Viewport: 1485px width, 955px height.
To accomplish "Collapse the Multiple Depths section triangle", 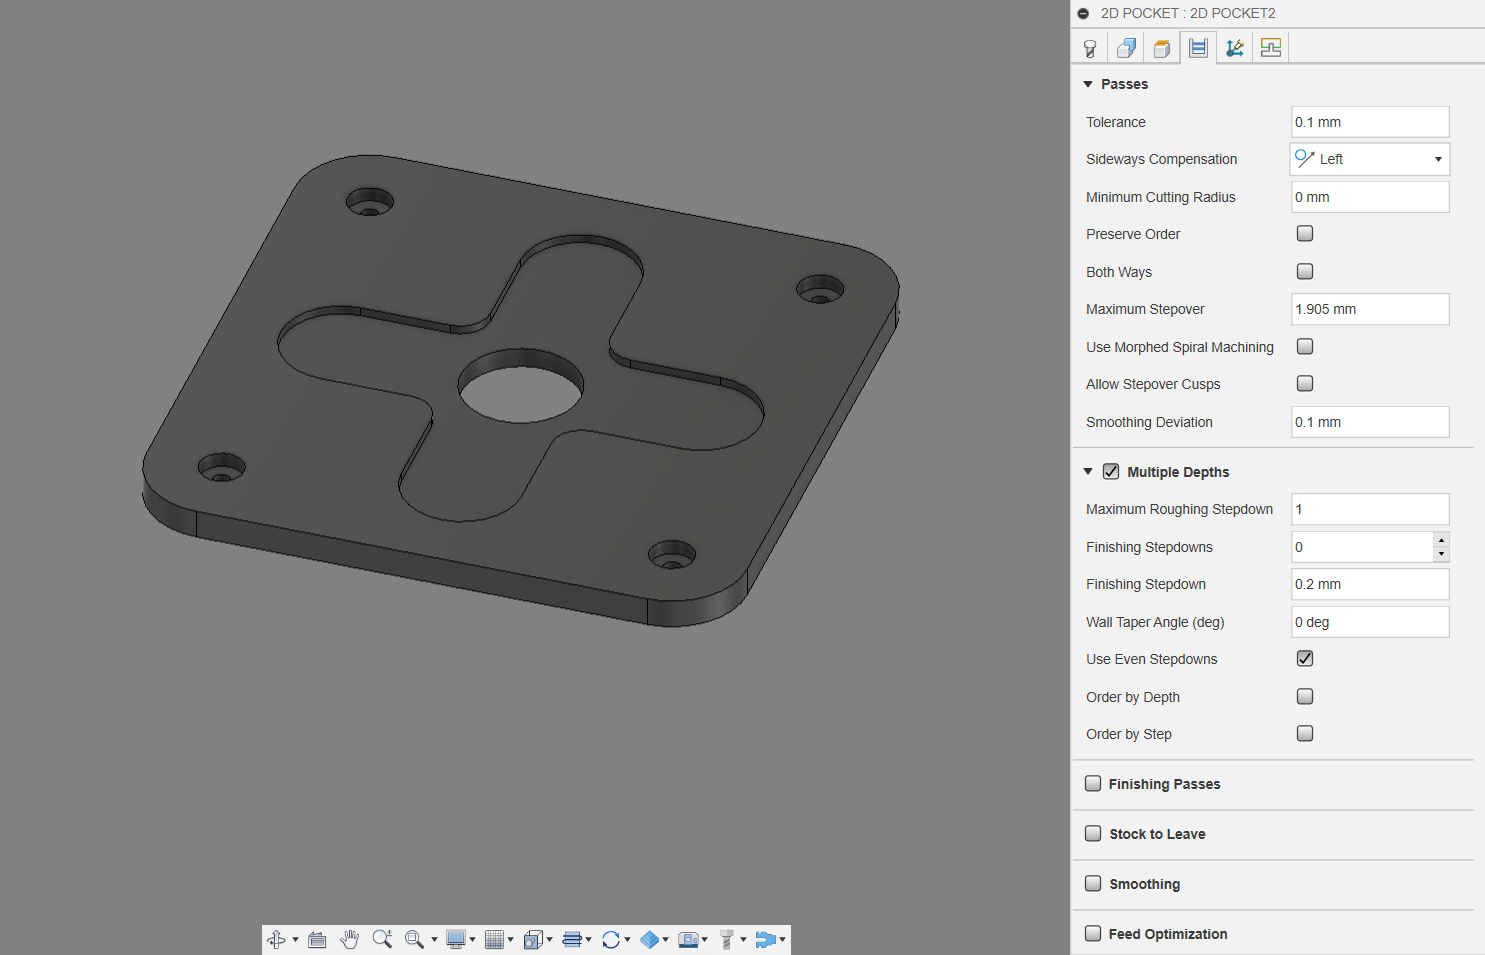I will tap(1088, 471).
